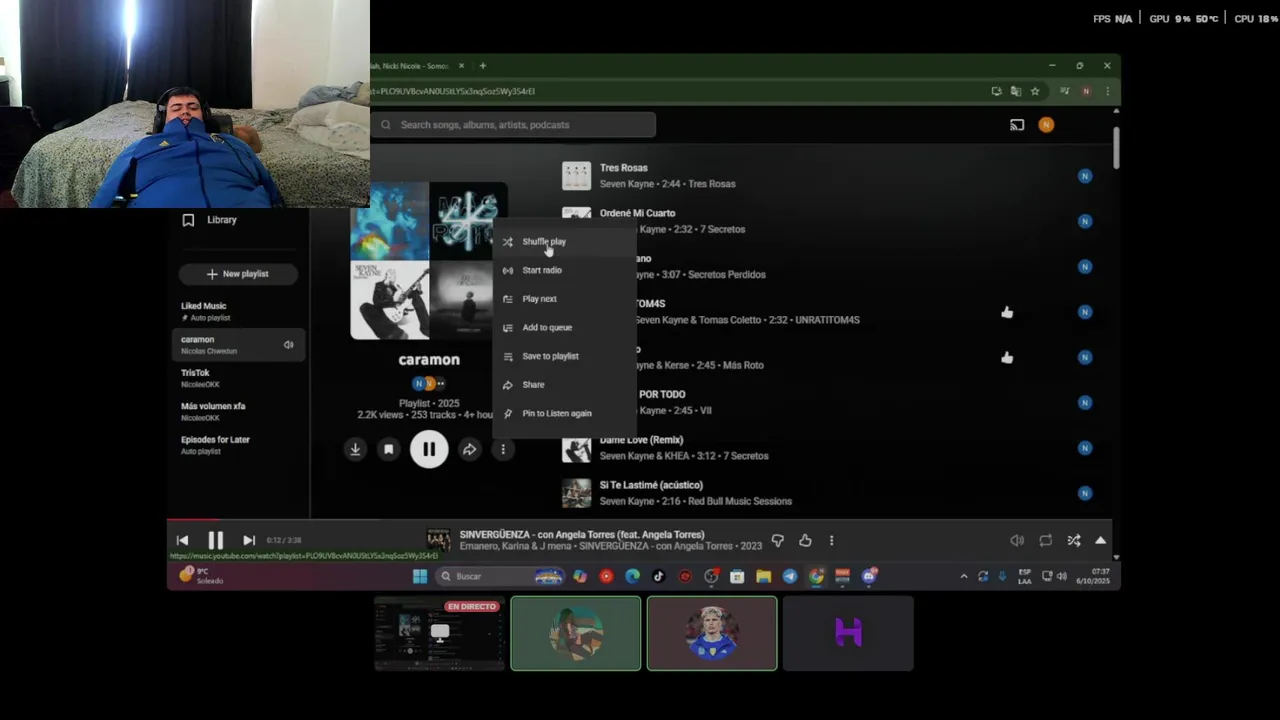
Task: Toggle the thumbs-up on UNRATITOM4S row
Action: coord(1007,312)
